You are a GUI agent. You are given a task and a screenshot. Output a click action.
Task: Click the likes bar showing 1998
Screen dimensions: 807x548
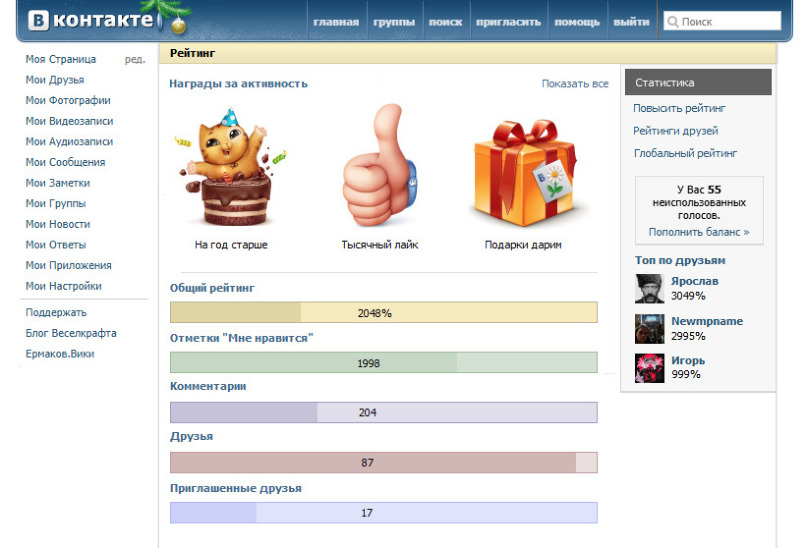coord(384,362)
